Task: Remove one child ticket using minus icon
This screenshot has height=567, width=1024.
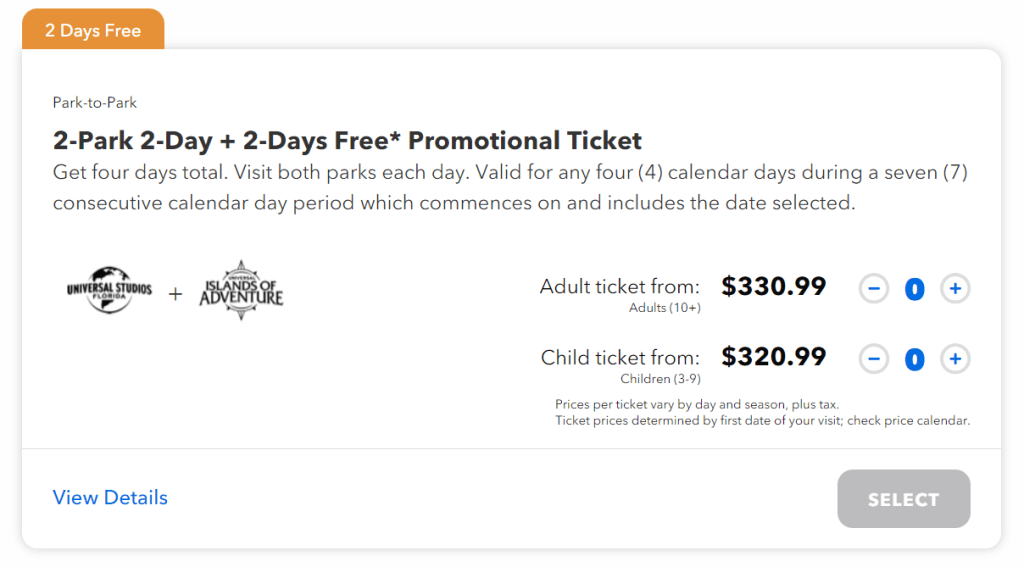Action: [874, 359]
